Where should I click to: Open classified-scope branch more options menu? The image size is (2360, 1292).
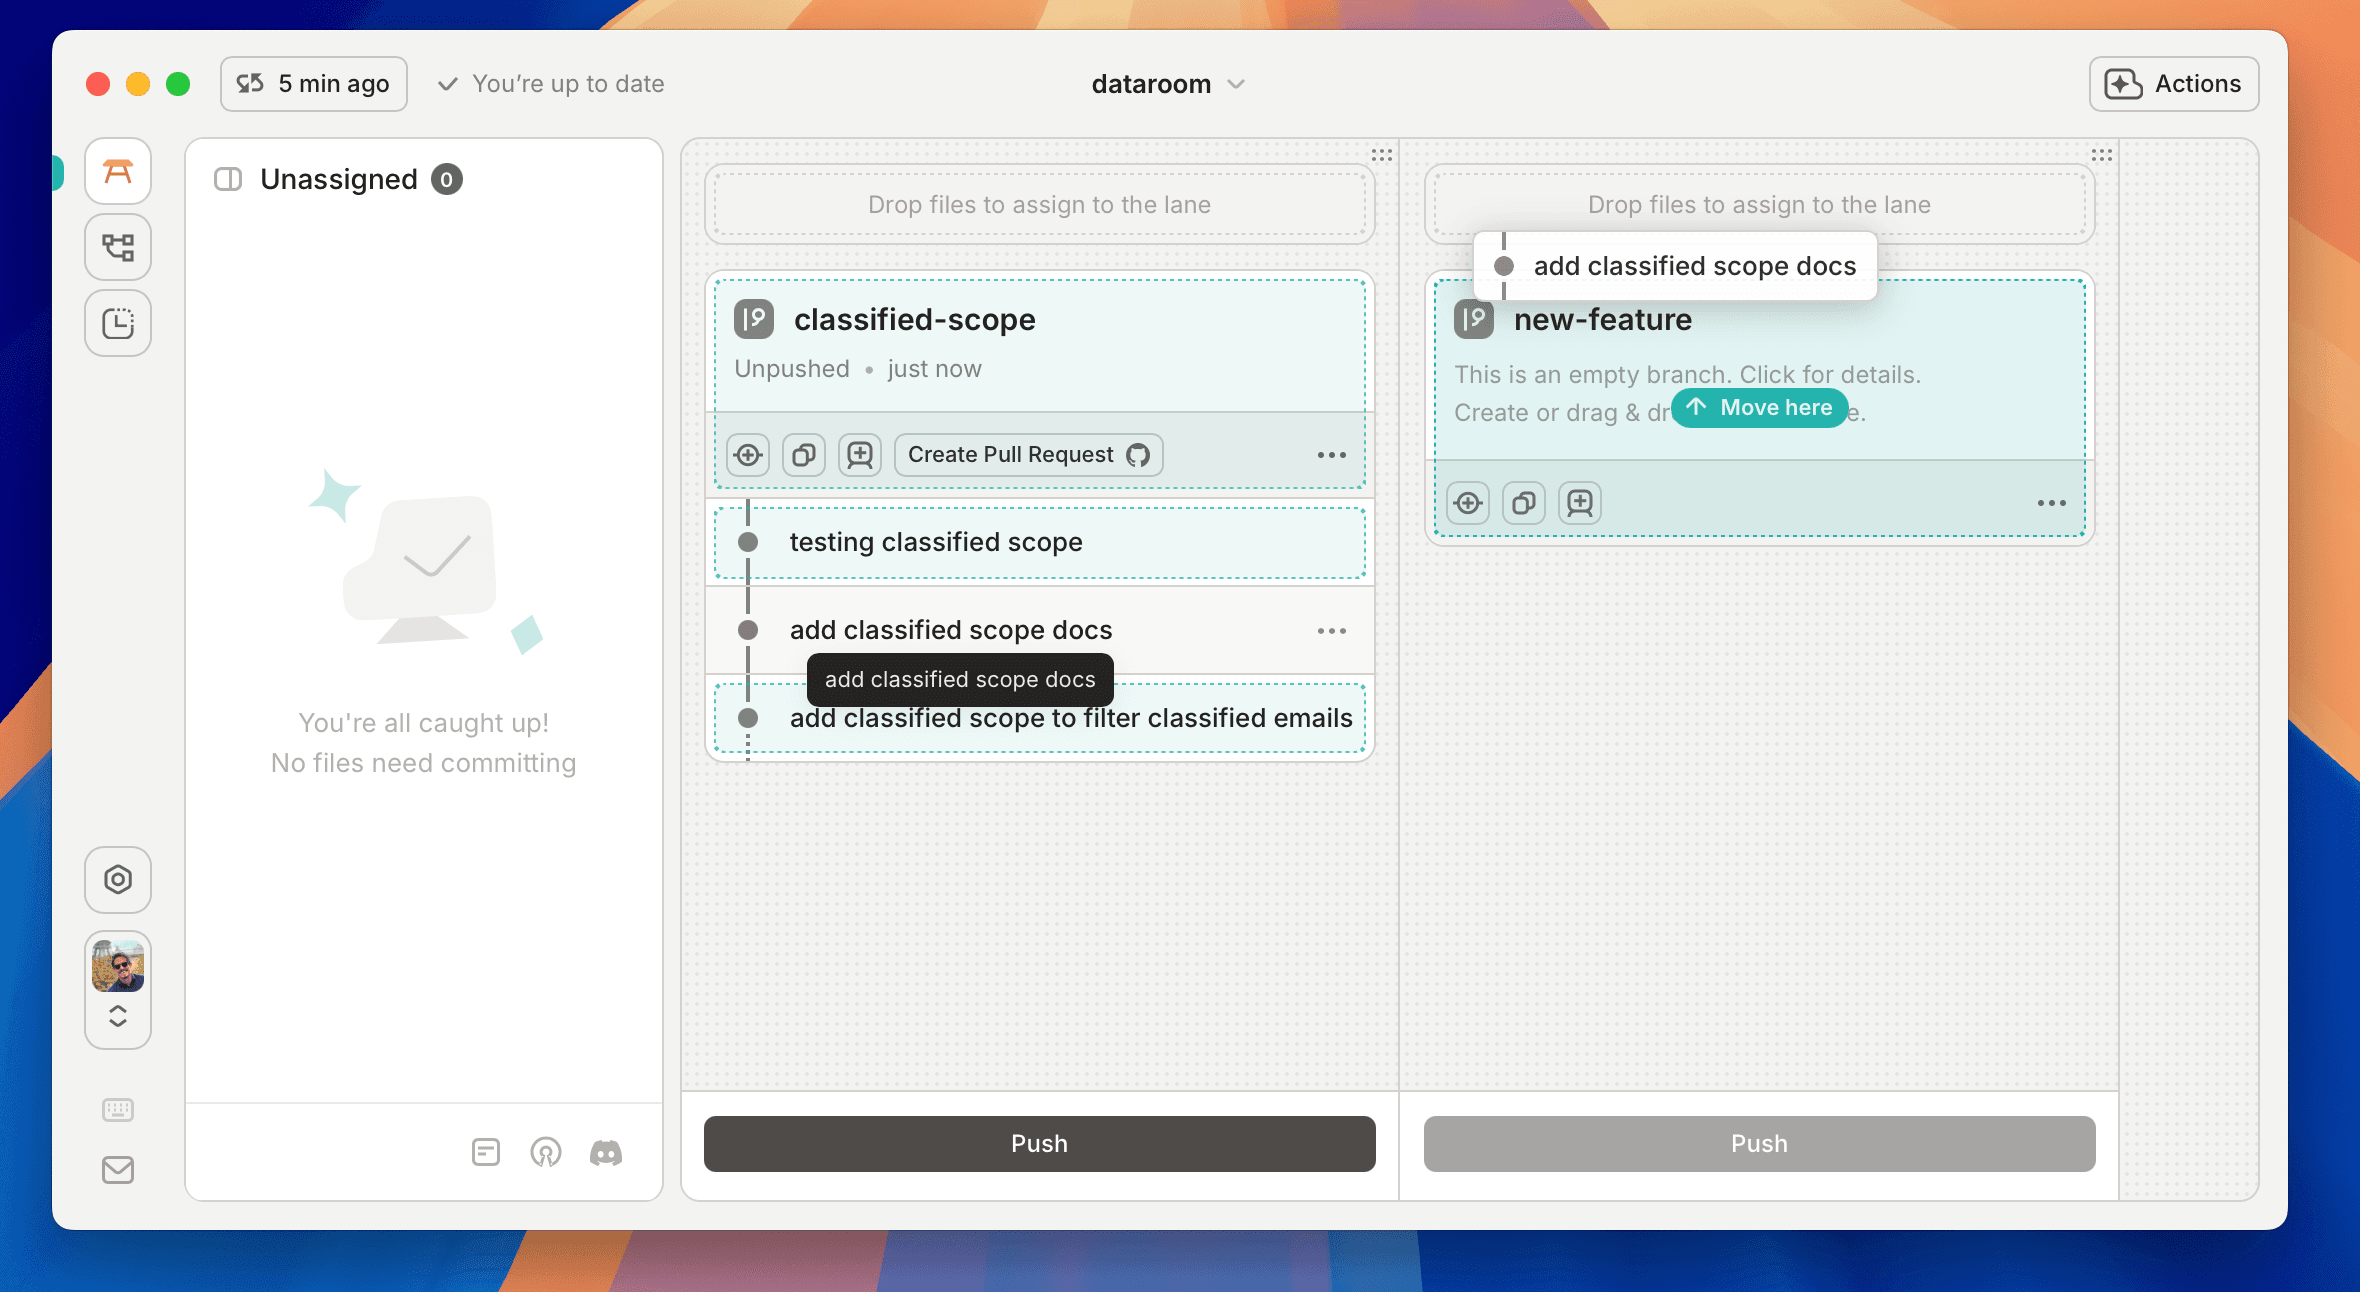tap(1331, 455)
